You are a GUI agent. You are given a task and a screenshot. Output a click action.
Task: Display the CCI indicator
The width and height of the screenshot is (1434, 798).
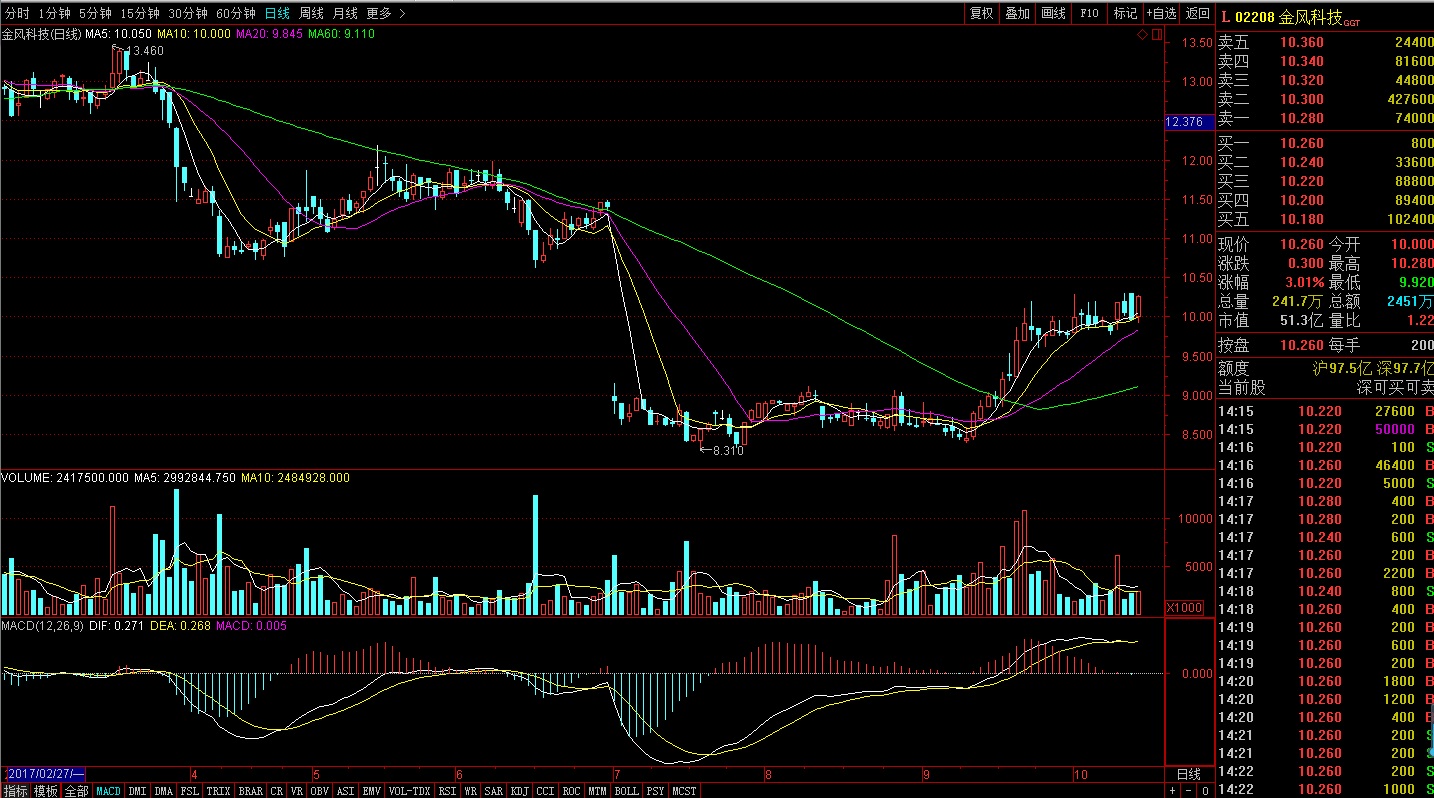point(545,791)
